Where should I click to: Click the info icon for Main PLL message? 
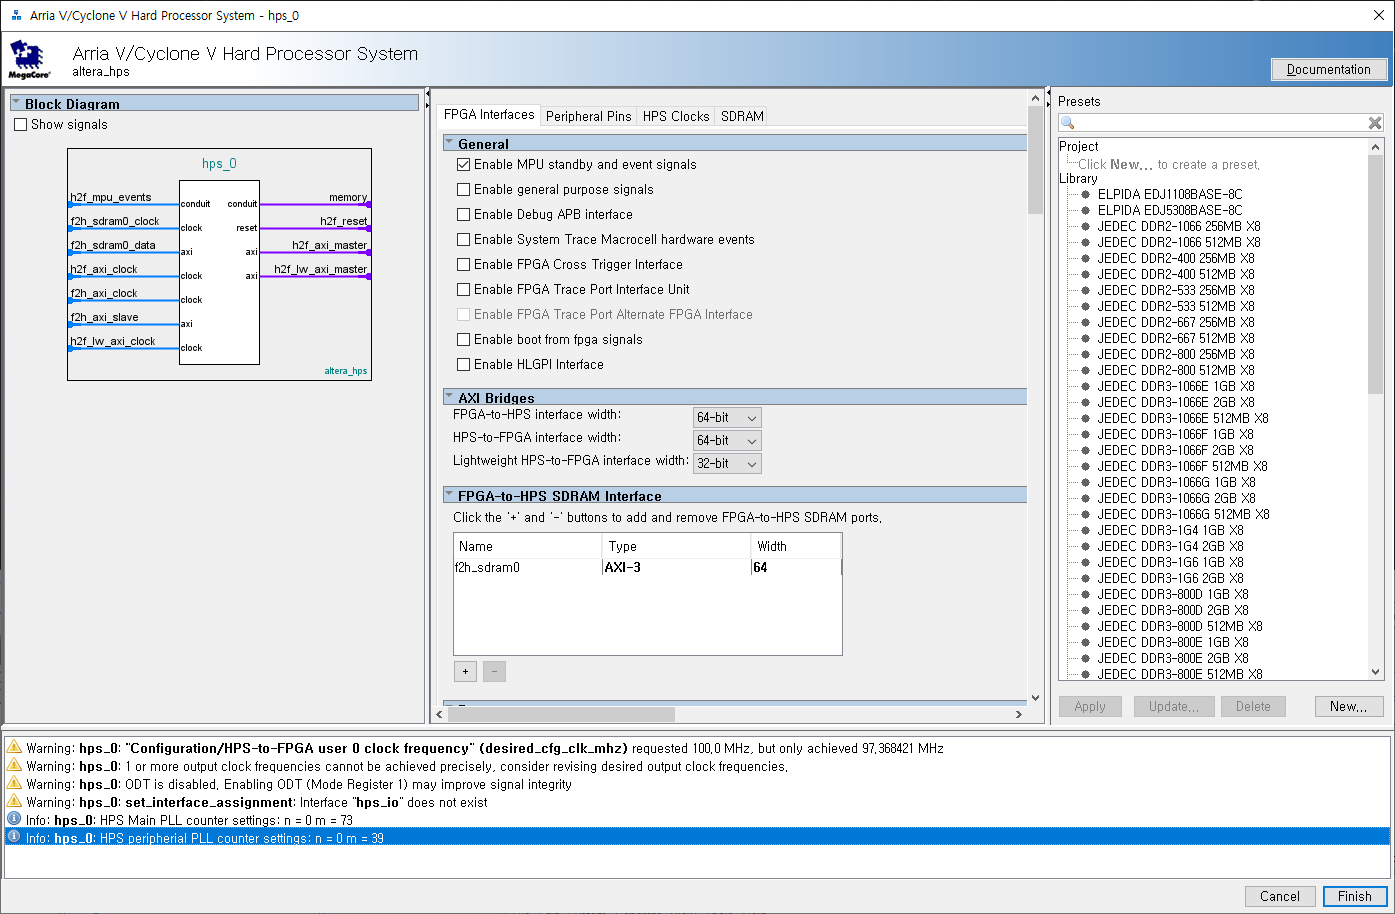click(x=14, y=820)
